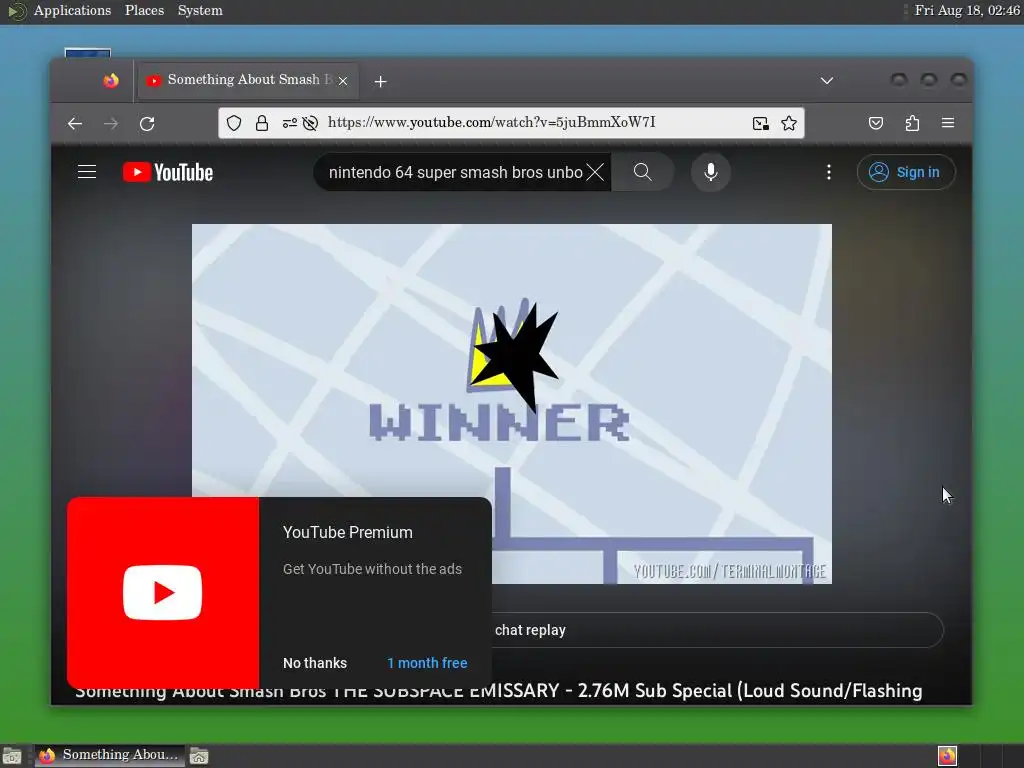The image size is (1024, 768).
Task: Click the address bar URL
Action: (x=491, y=123)
